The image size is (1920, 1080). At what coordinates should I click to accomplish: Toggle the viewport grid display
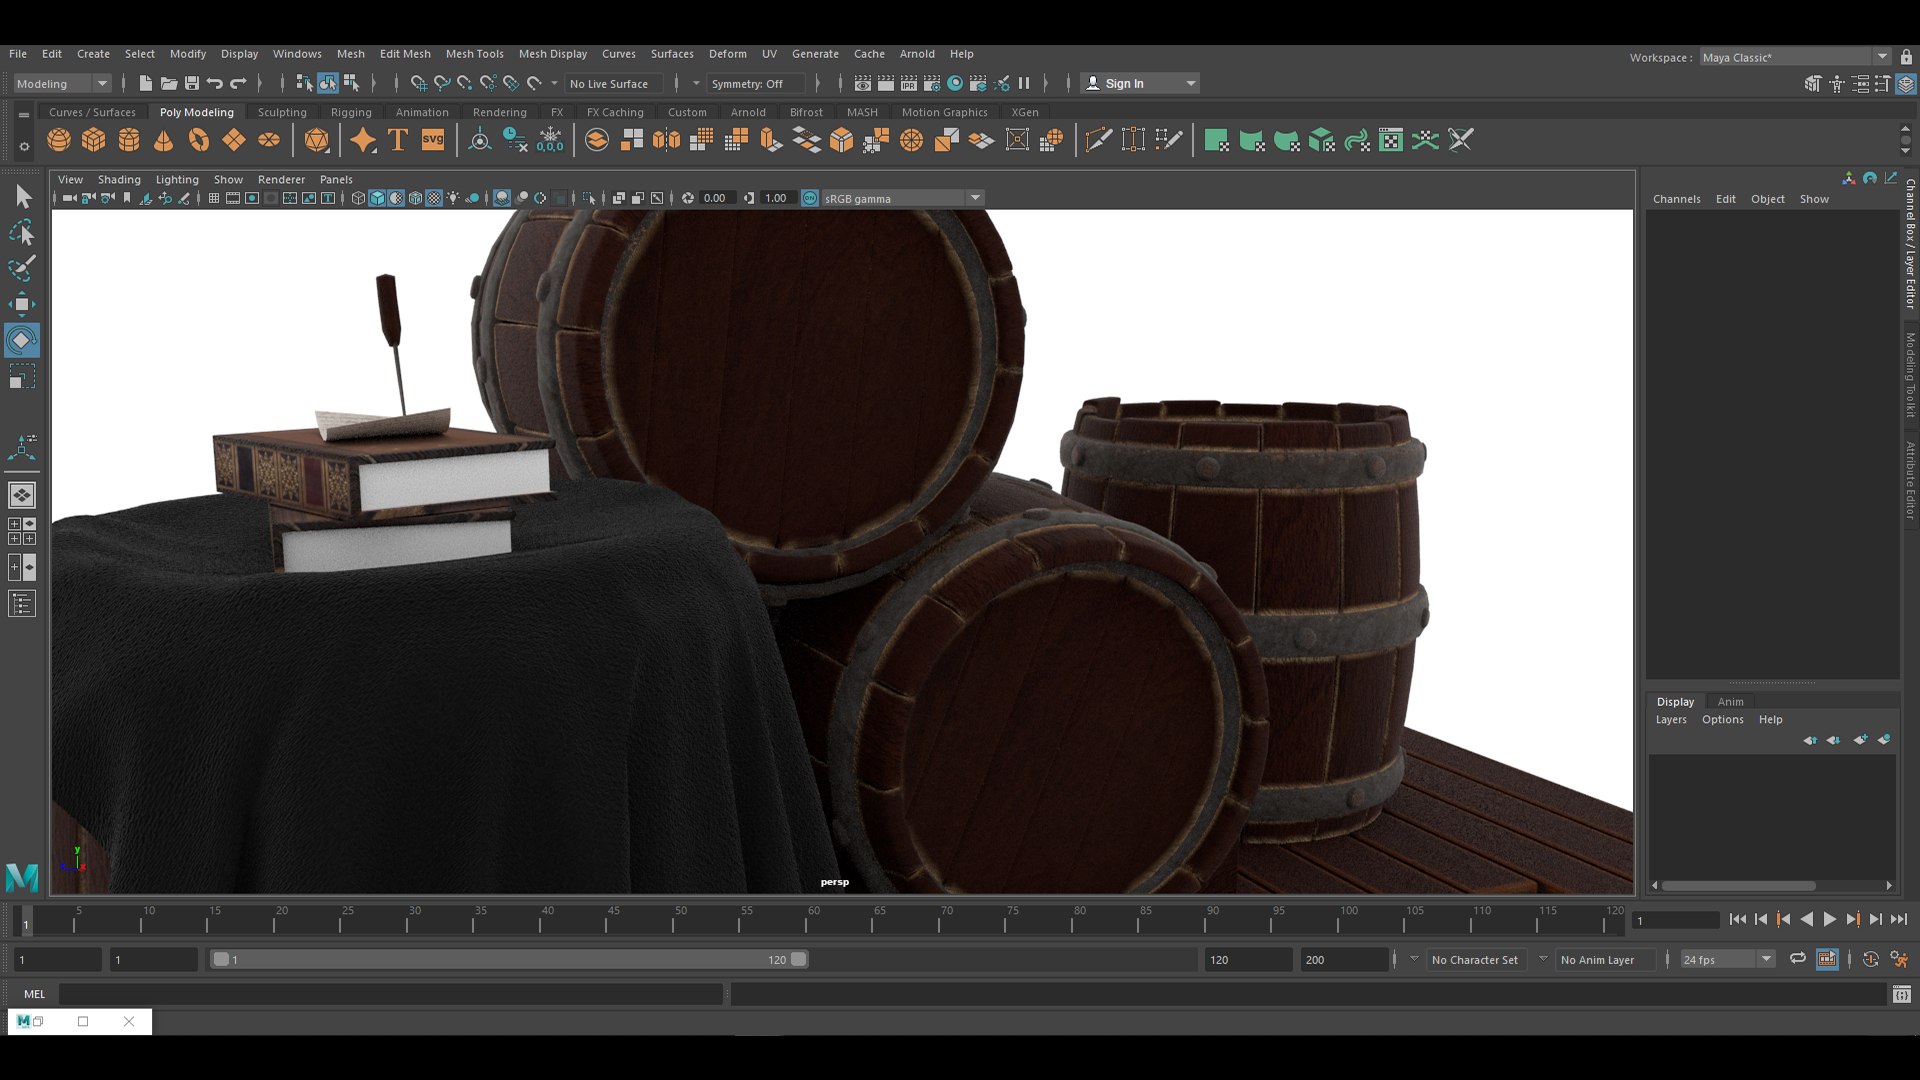coord(214,198)
